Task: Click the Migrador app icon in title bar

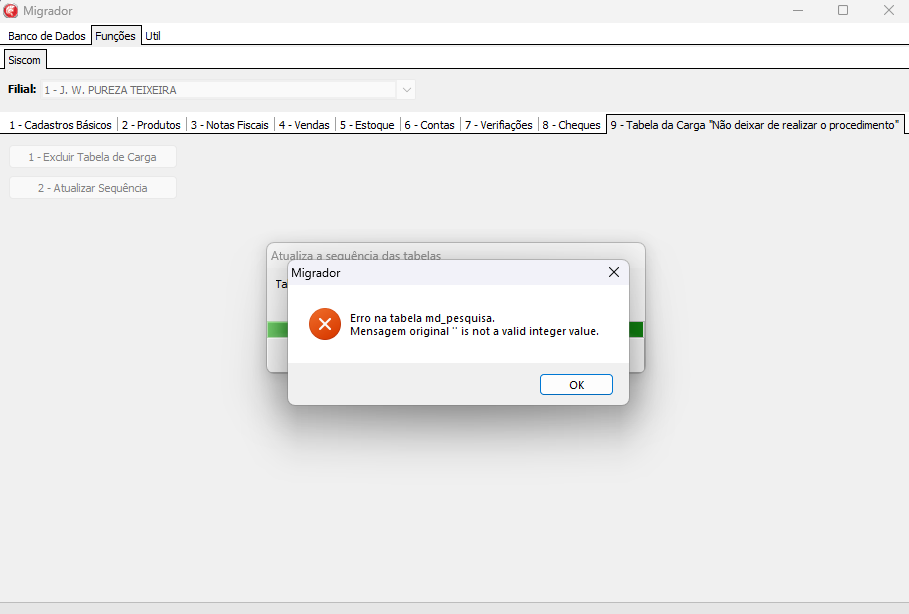Action: pos(11,11)
